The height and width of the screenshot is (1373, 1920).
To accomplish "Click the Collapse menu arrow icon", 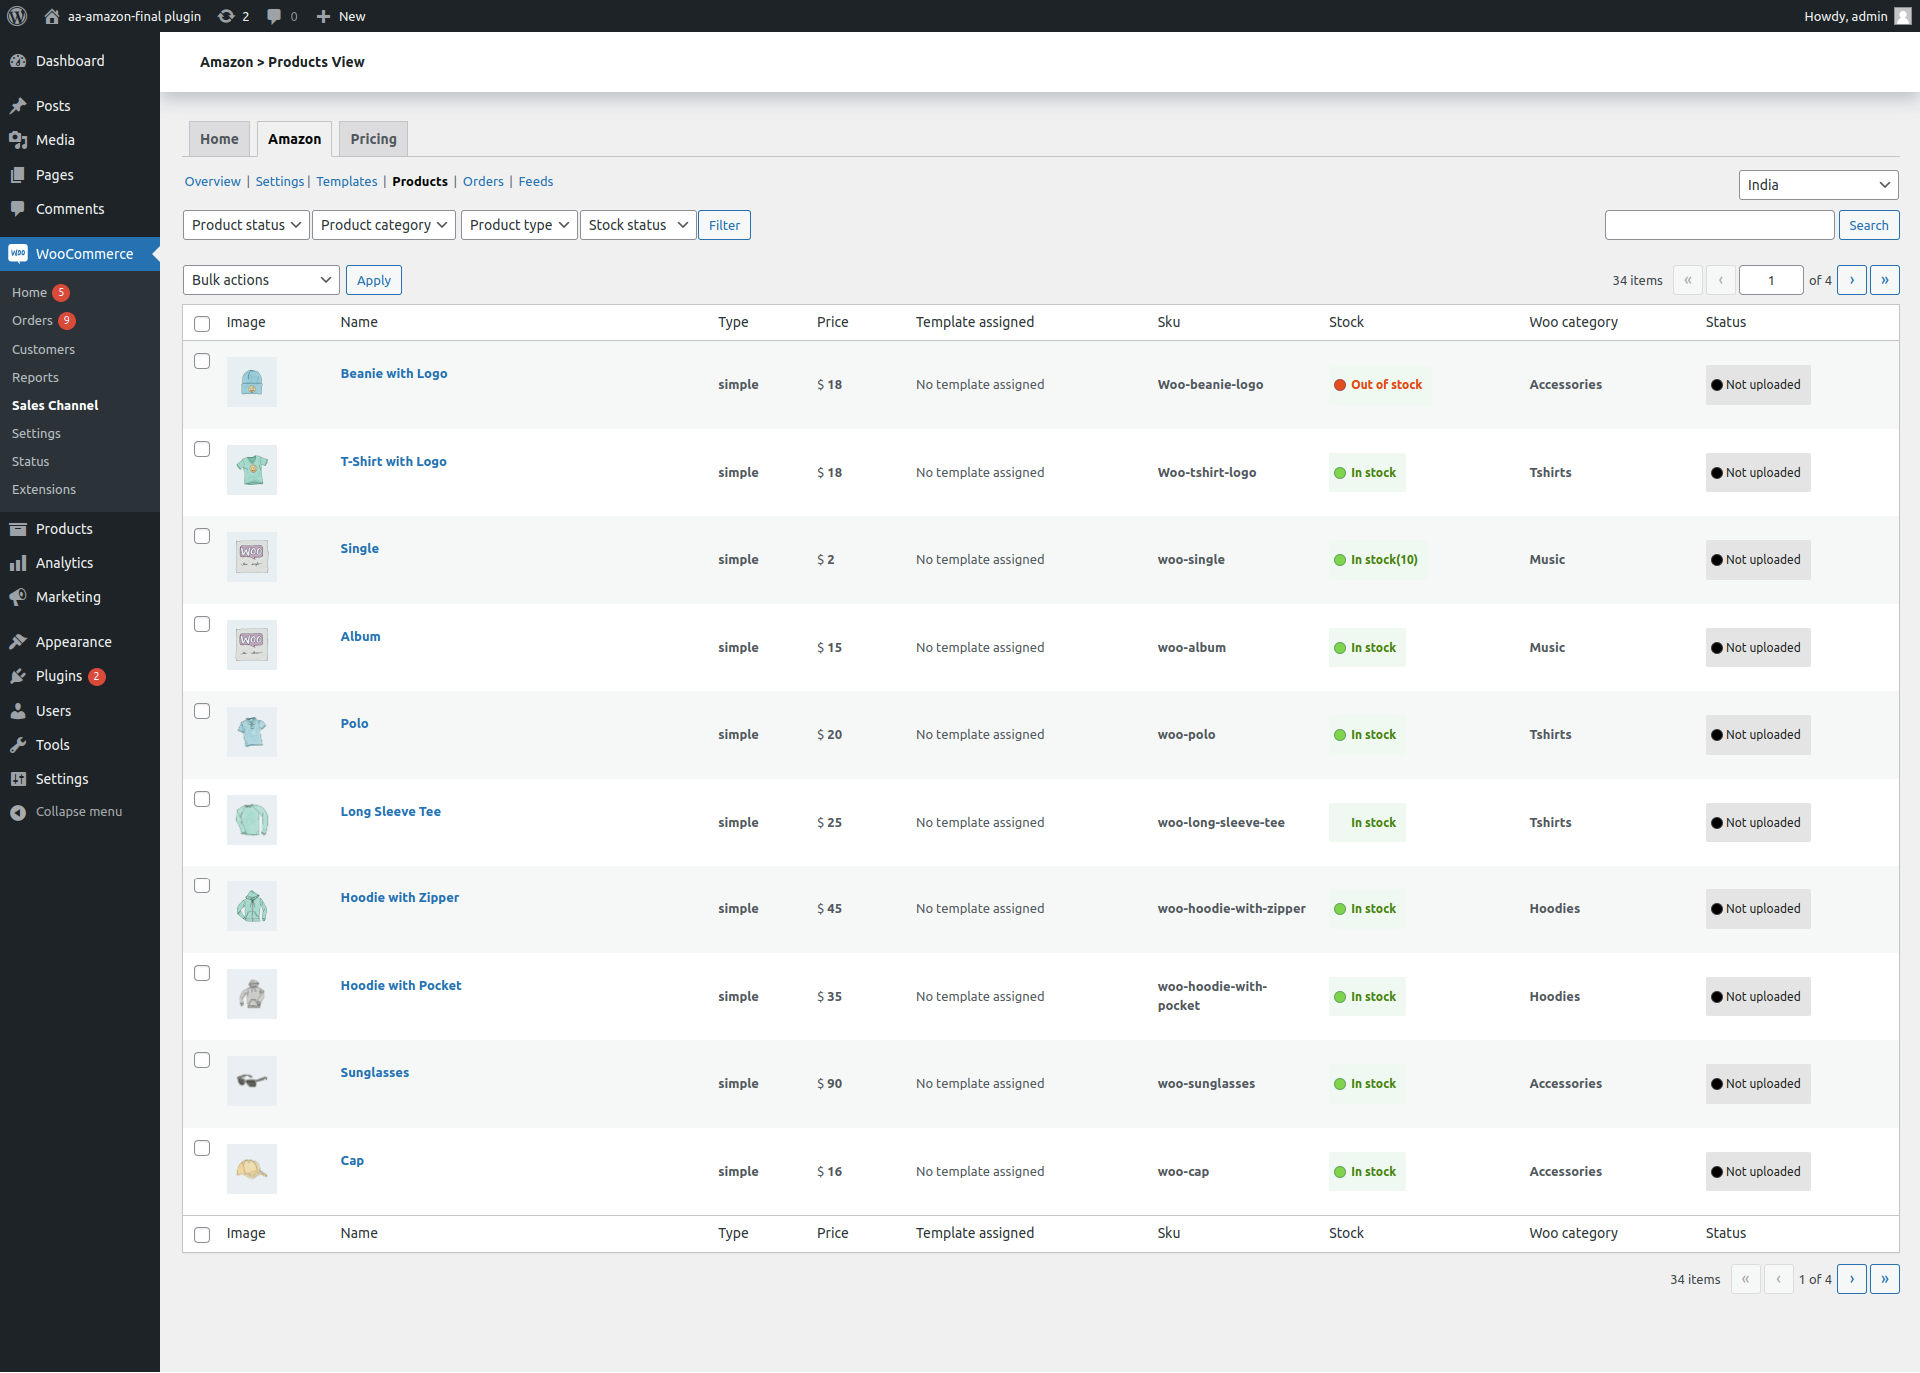I will tap(18, 812).
